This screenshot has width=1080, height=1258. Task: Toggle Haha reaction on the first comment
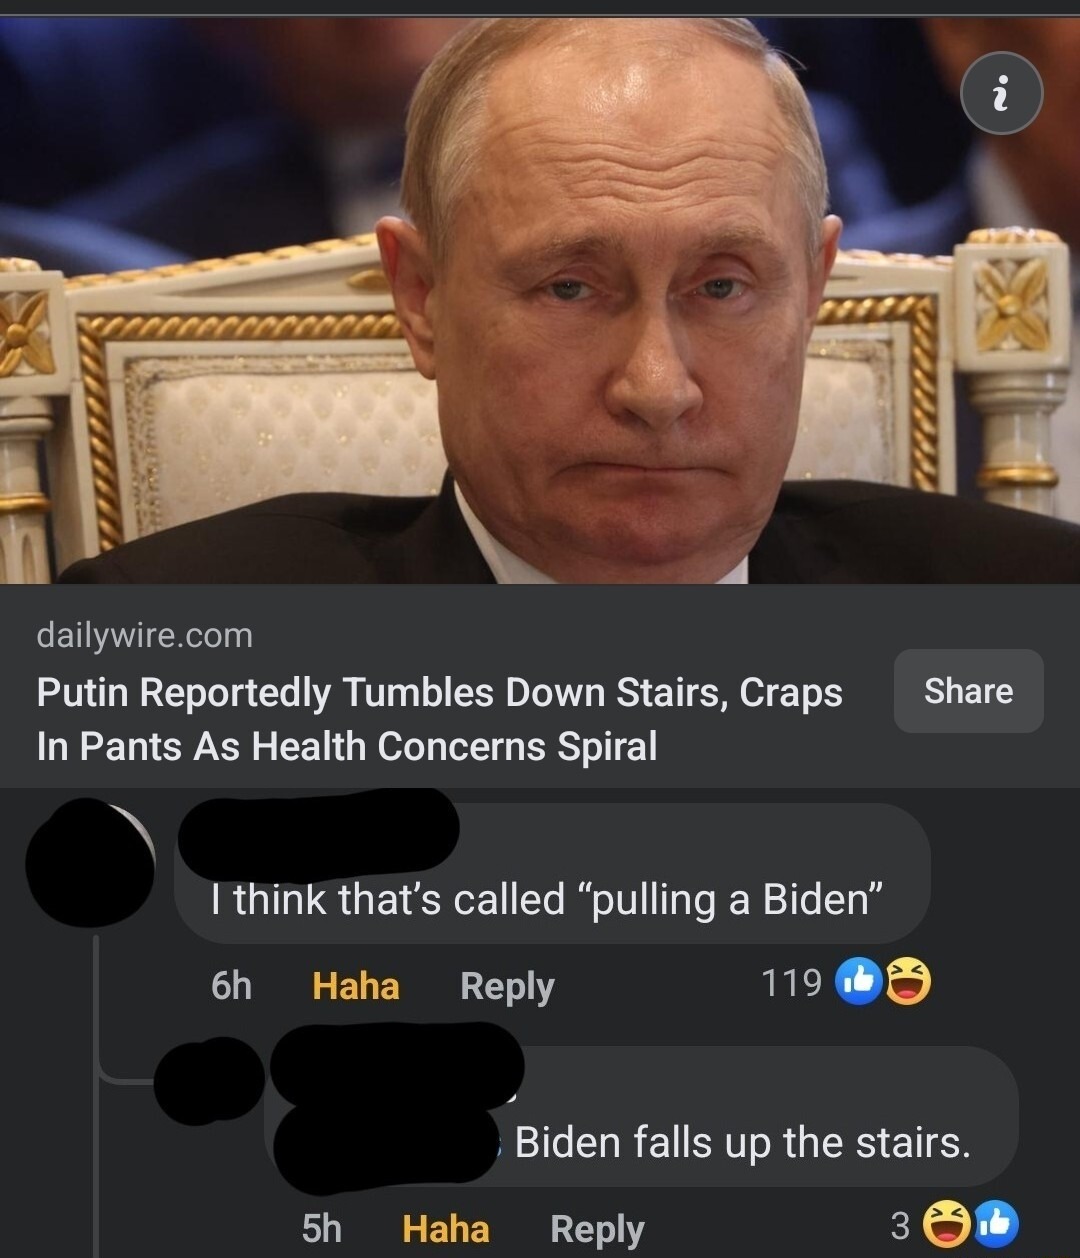coord(356,986)
